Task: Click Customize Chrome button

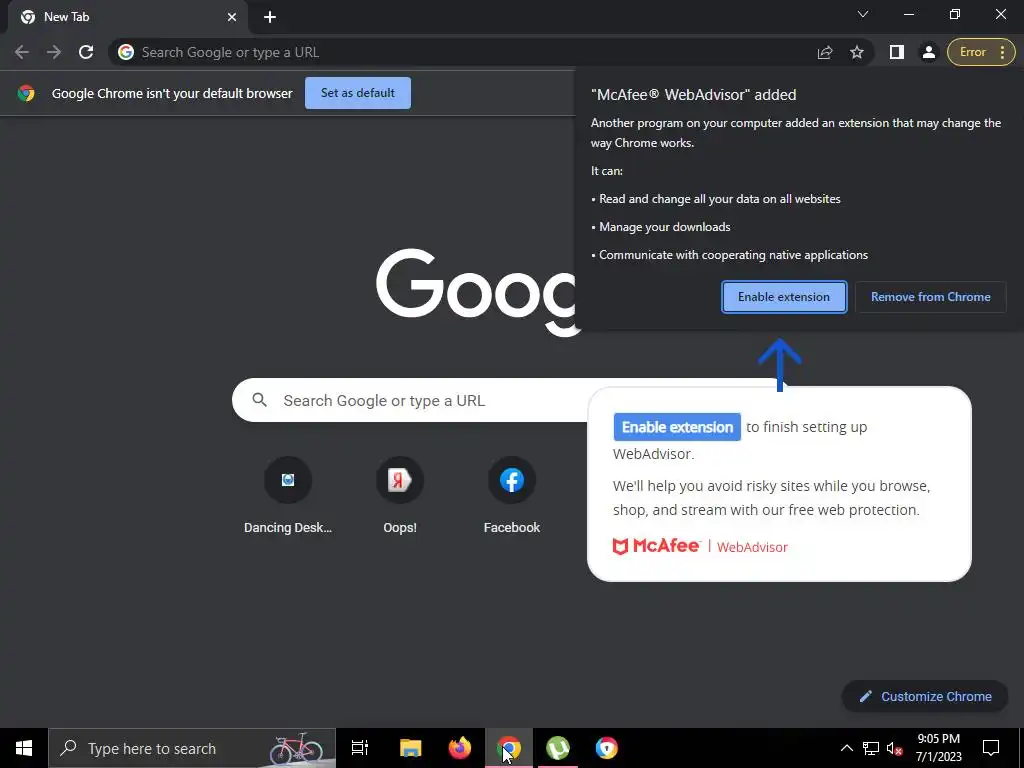Action: [925, 696]
